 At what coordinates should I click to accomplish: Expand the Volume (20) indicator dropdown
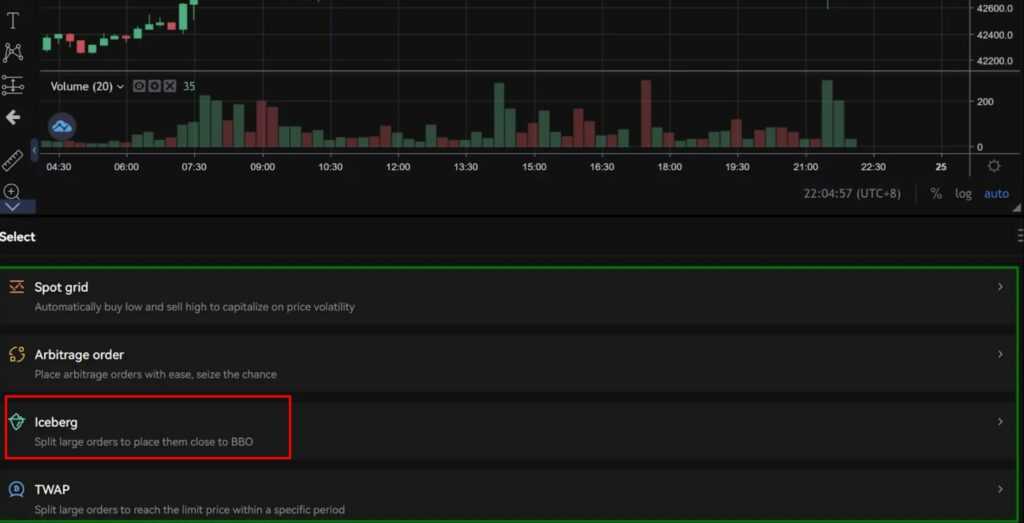[x=121, y=87]
